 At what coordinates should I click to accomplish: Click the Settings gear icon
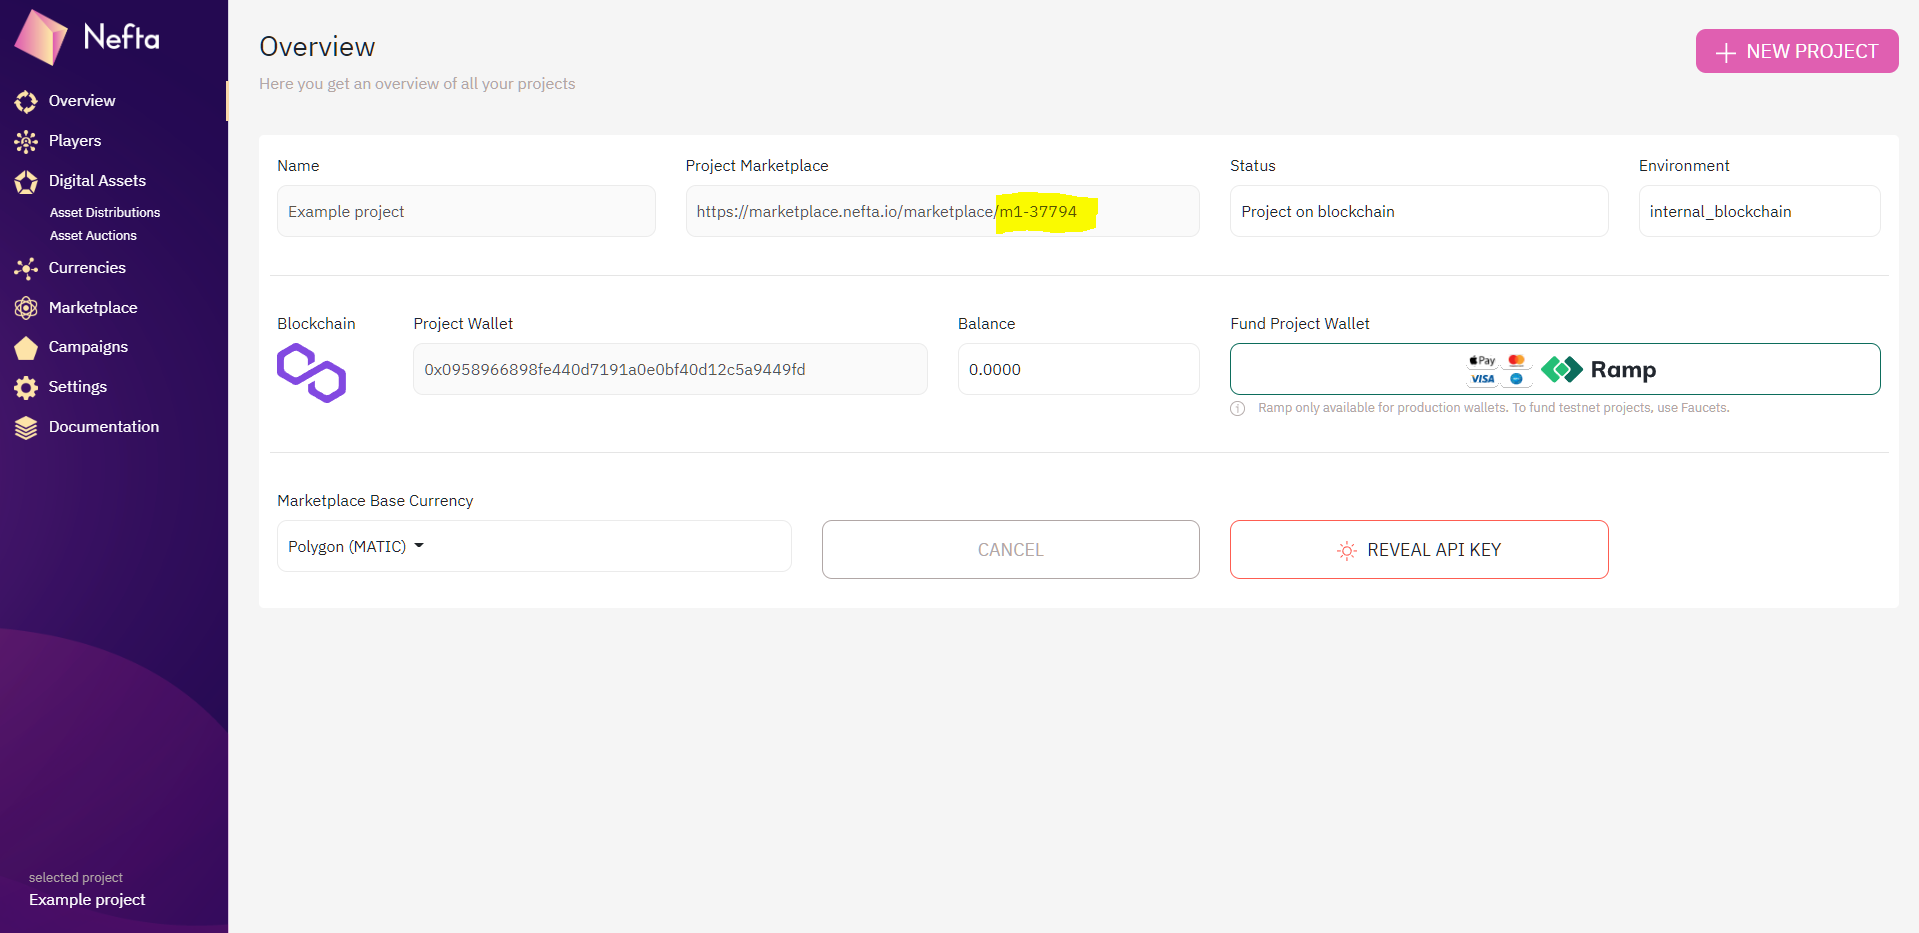[x=26, y=388]
